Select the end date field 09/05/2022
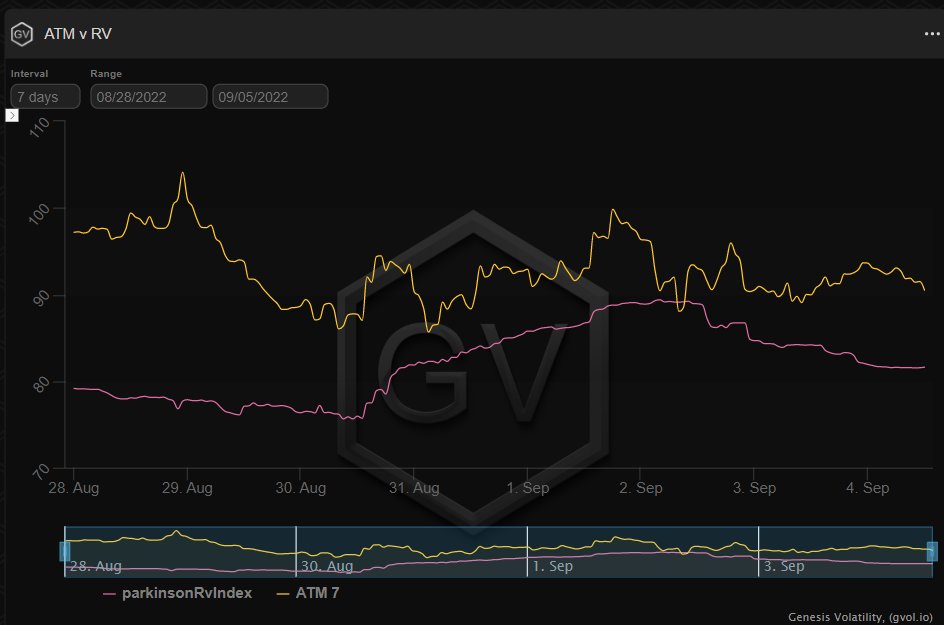Screen dimensions: 944x625 tap(270, 97)
